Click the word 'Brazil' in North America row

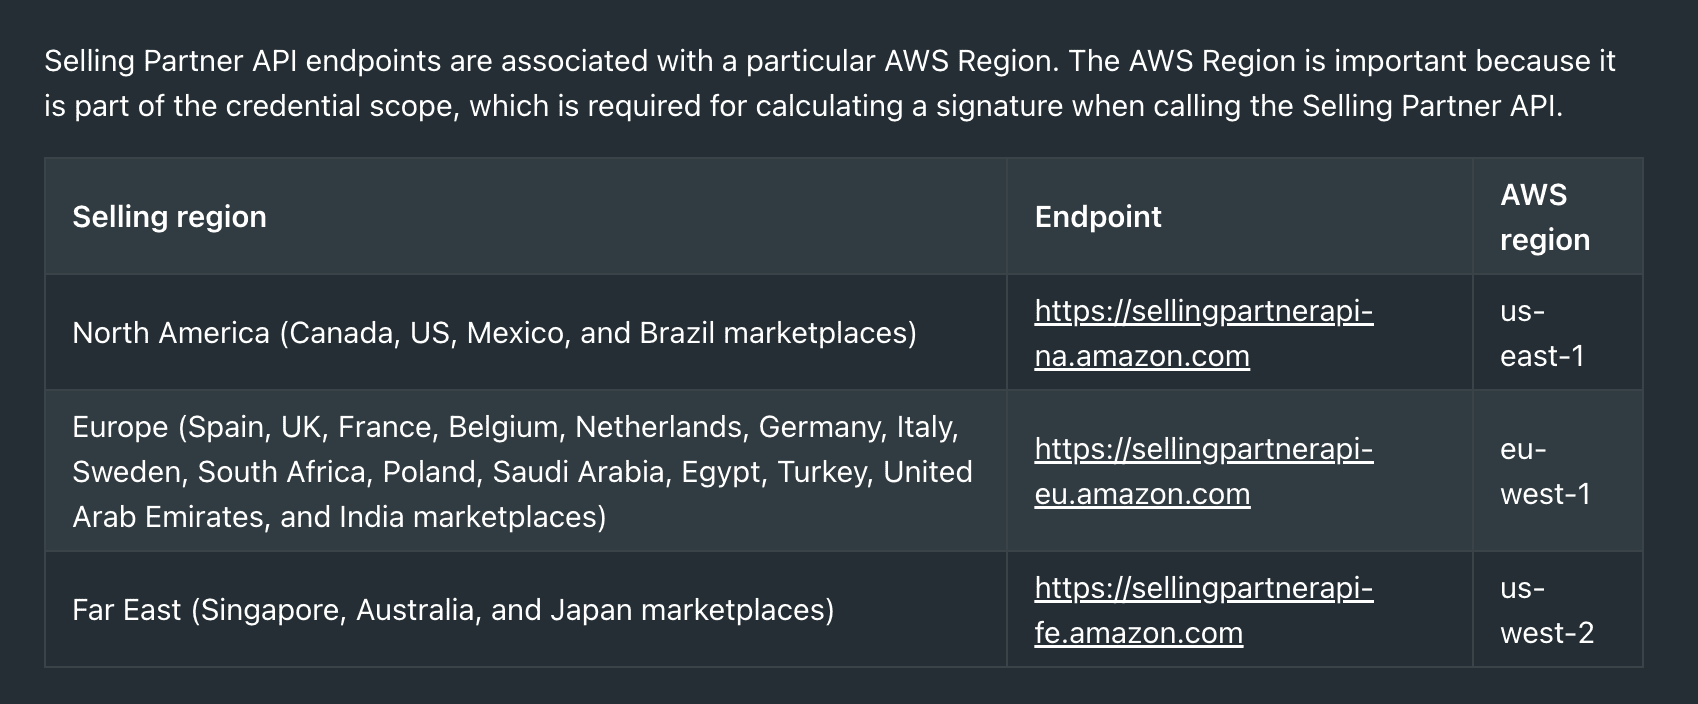(676, 333)
